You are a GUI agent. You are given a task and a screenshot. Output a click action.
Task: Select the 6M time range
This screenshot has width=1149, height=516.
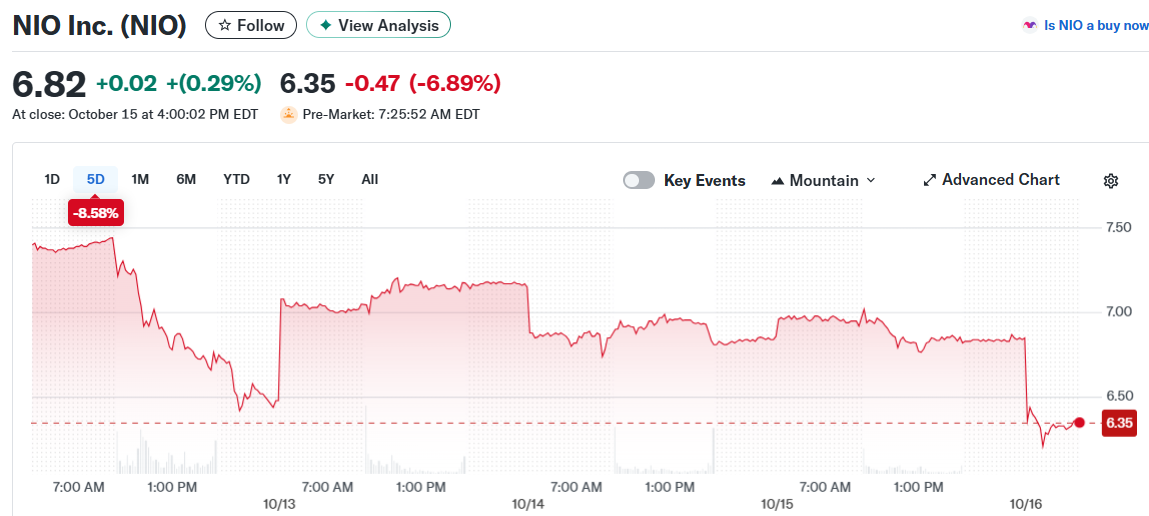pyautogui.click(x=186, y=180)
